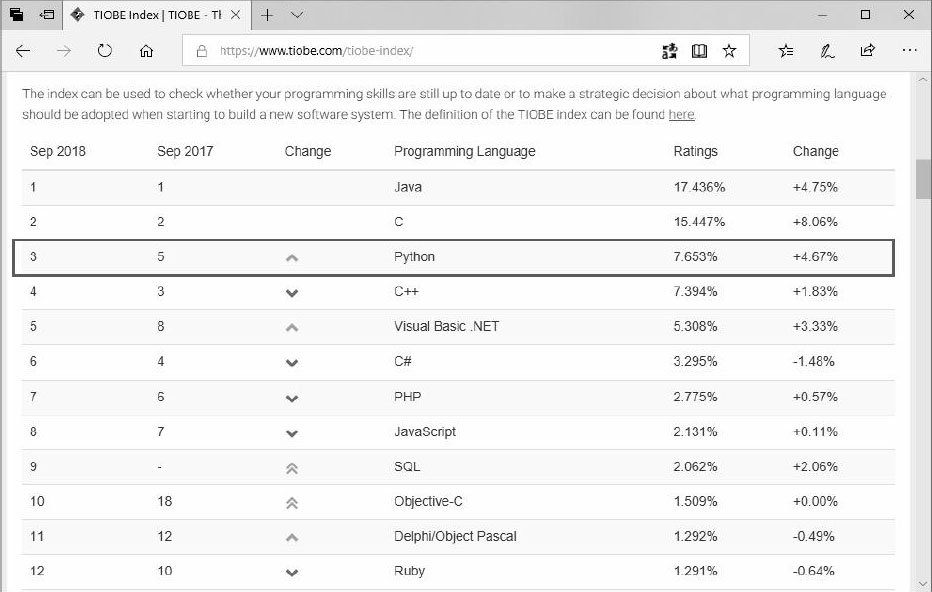
Task: Minimize the browser window
Action: point(822,15)
